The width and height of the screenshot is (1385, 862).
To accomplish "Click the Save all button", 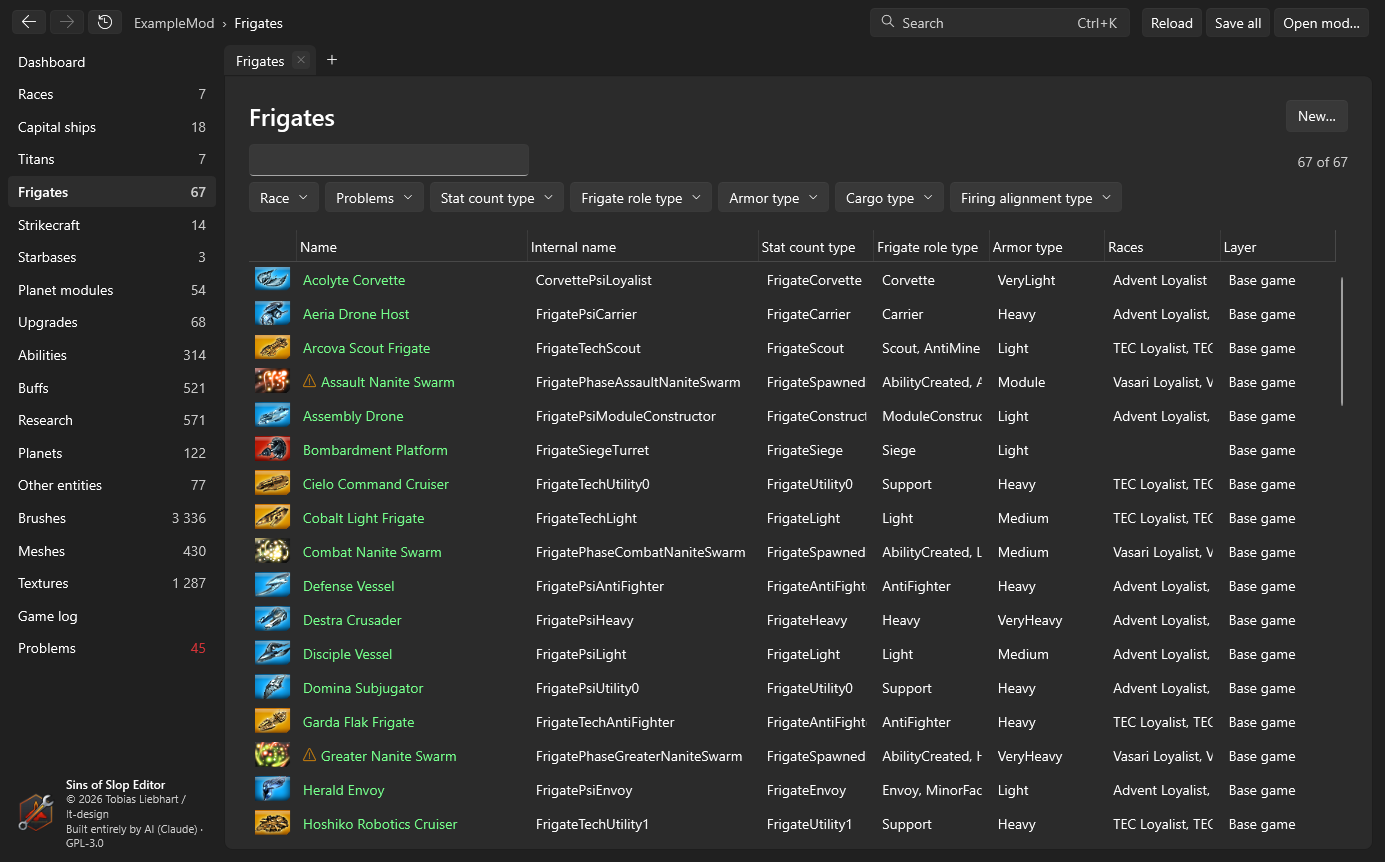I will coord(1238,23).
